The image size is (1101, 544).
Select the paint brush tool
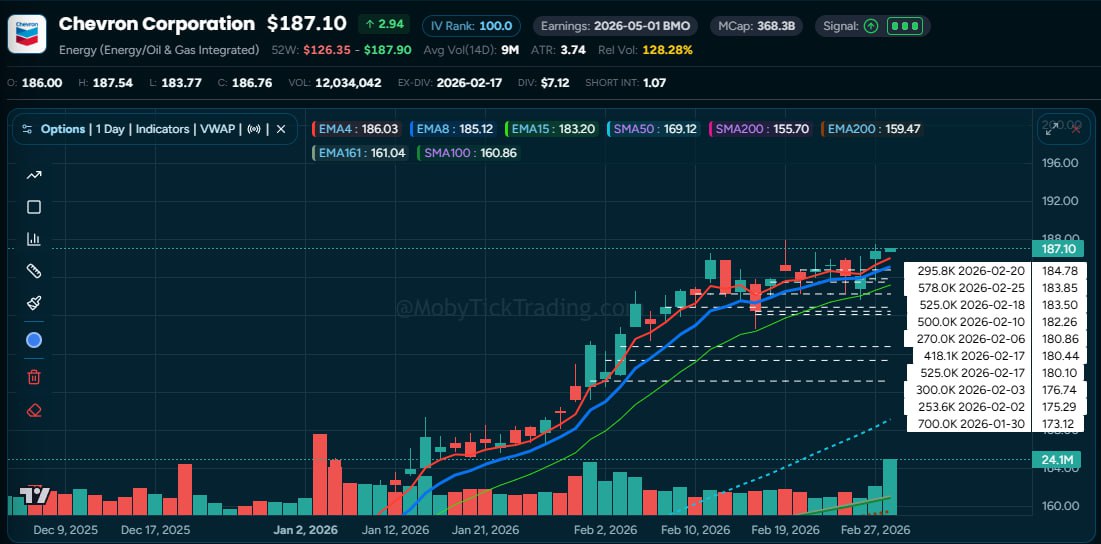pyautogui.click(x=34, y=303)
